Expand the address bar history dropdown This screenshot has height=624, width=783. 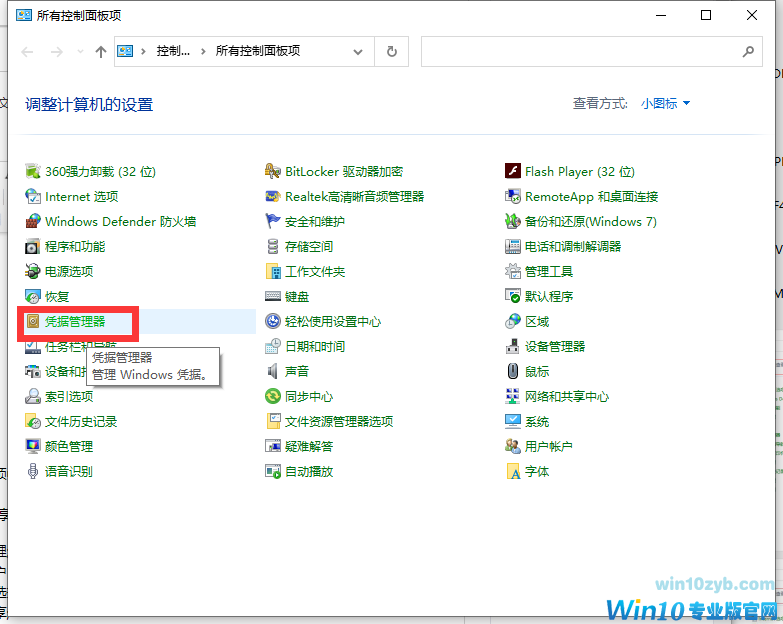tap(360, 51)
